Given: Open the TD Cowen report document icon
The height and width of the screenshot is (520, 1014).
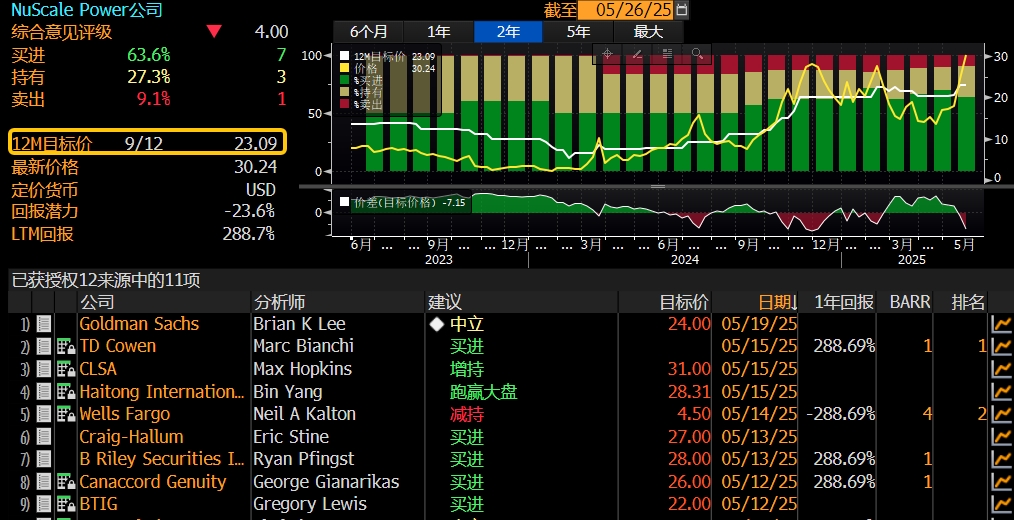Looking at the screenshot, I should coord(43,347).
